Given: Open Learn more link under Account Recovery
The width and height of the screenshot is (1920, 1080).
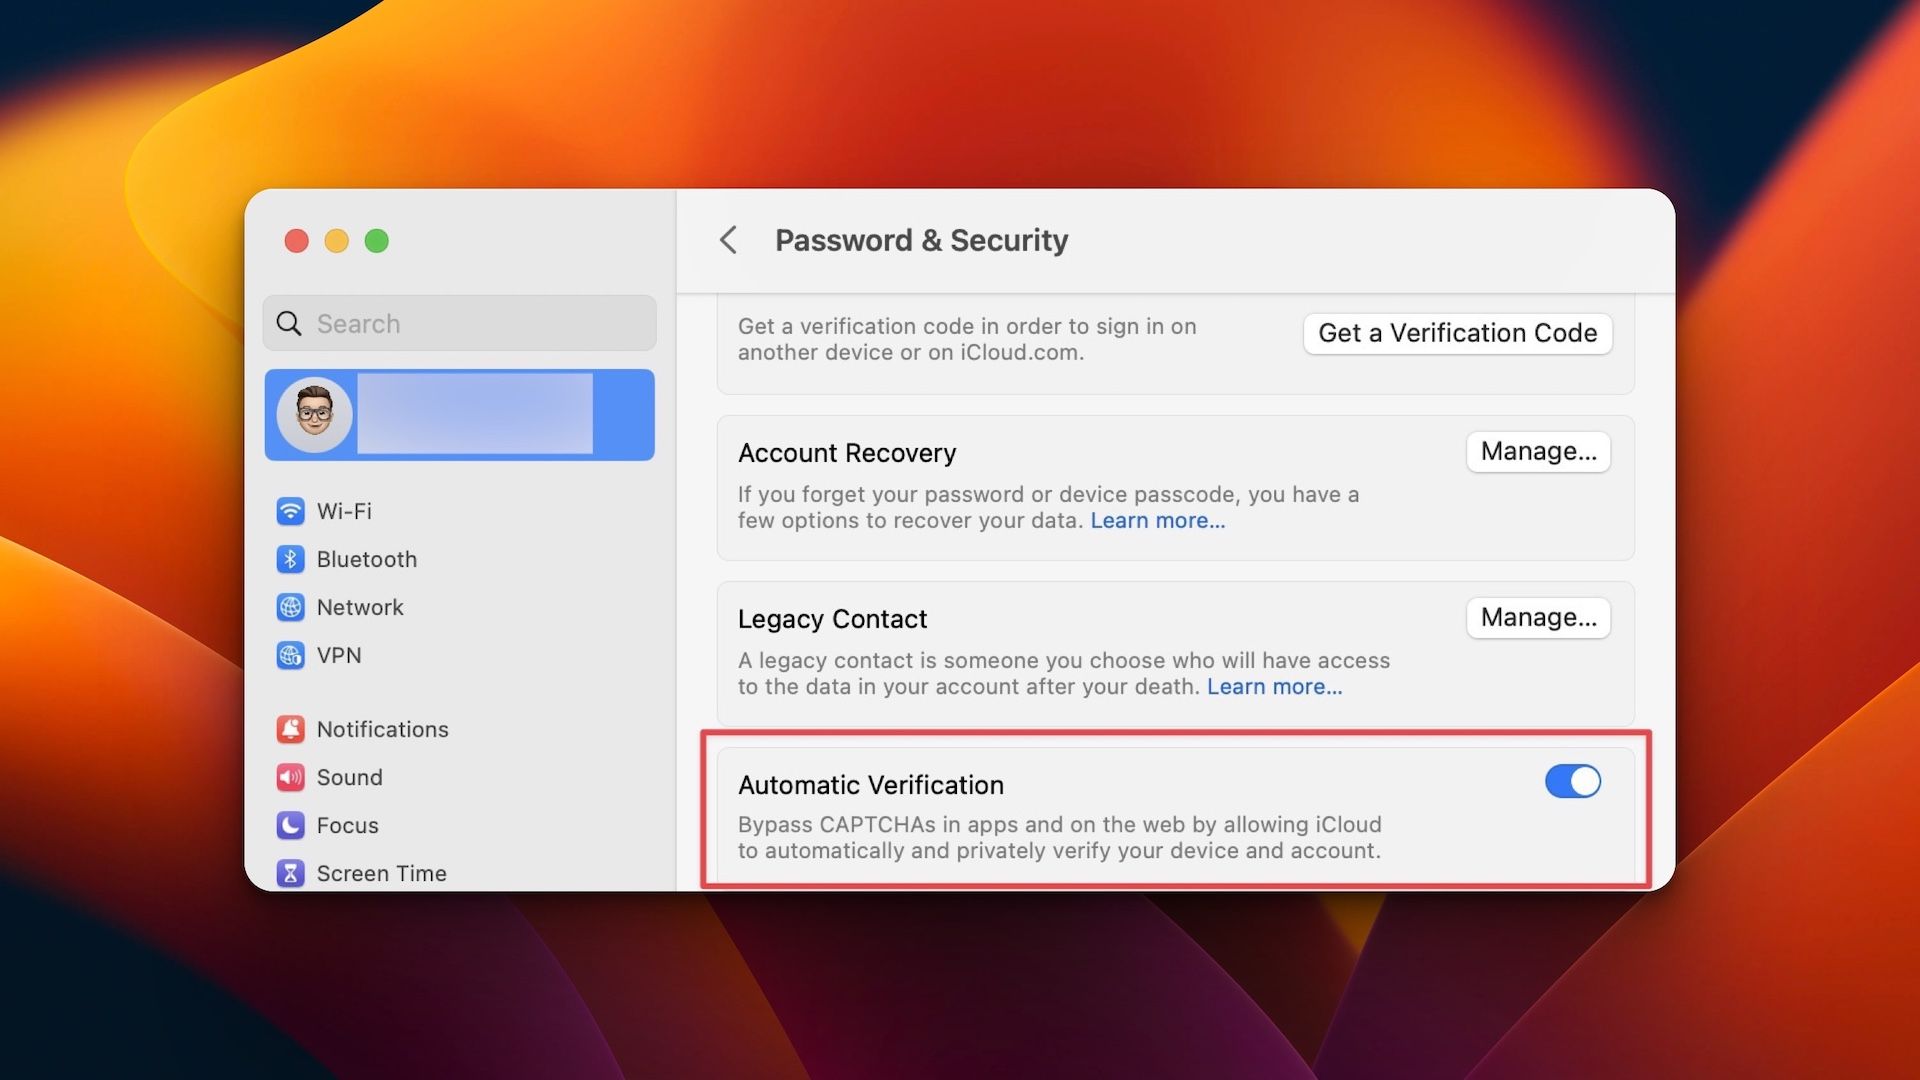Looking at the screenshot, I should coord(1157,521).
